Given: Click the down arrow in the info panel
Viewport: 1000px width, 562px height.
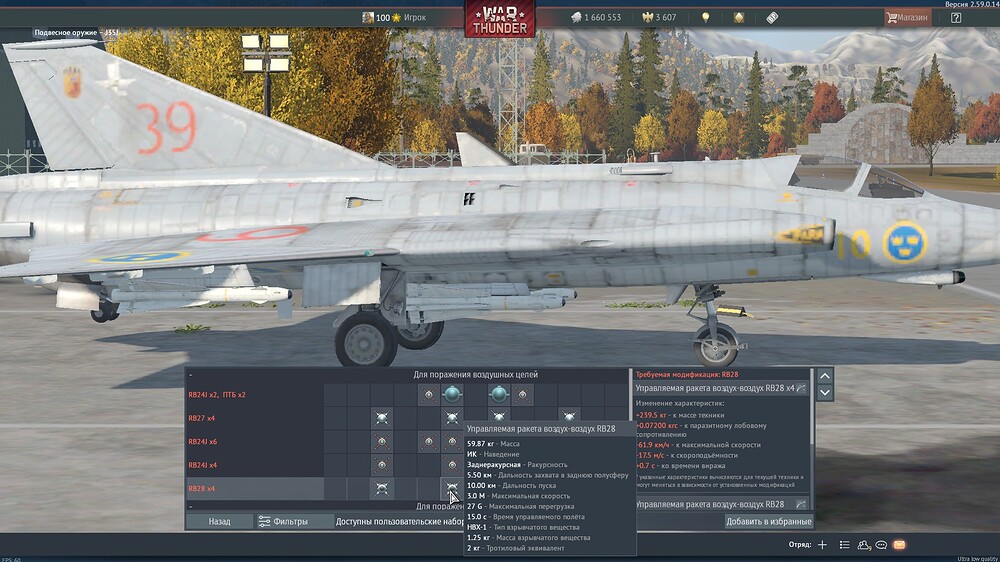Looking at the screenshot, I should click(x=825, y=392).
